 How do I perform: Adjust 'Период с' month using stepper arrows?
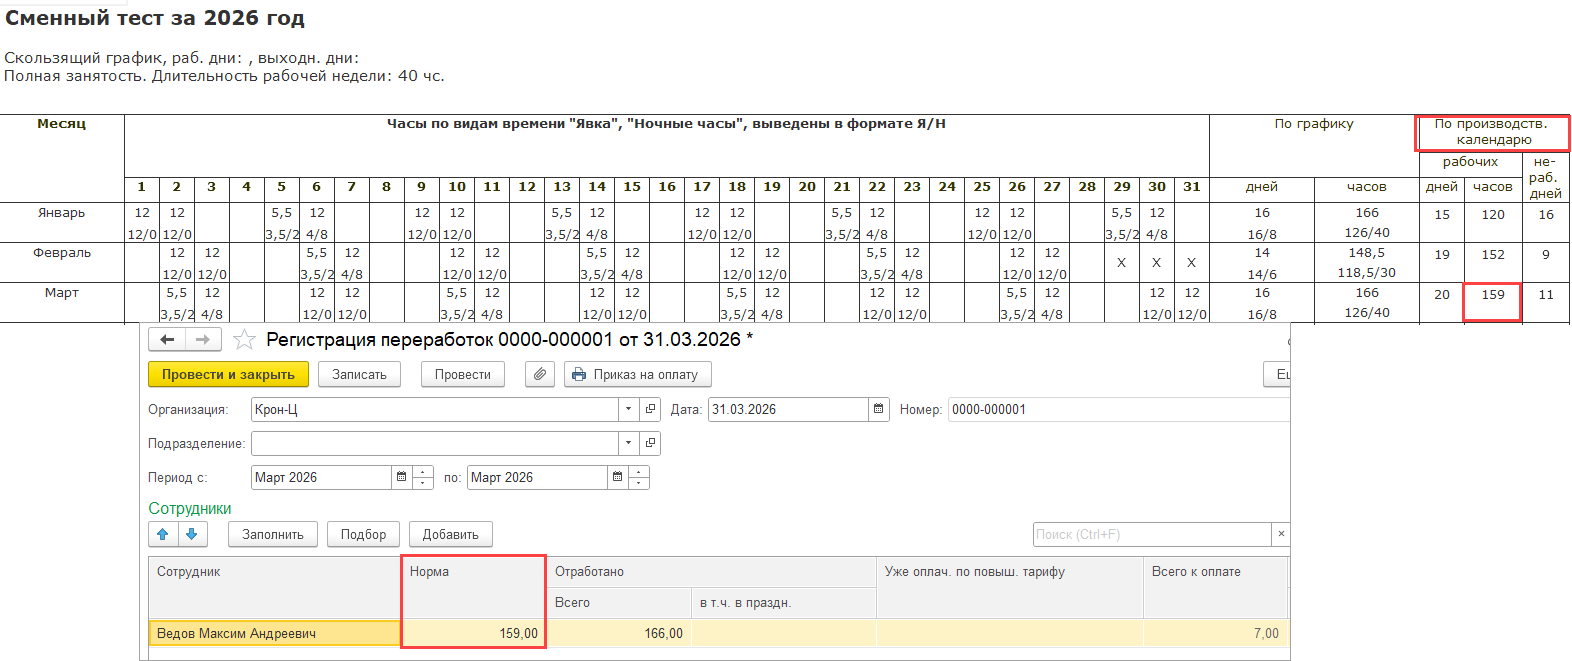[x=423, y=477]
